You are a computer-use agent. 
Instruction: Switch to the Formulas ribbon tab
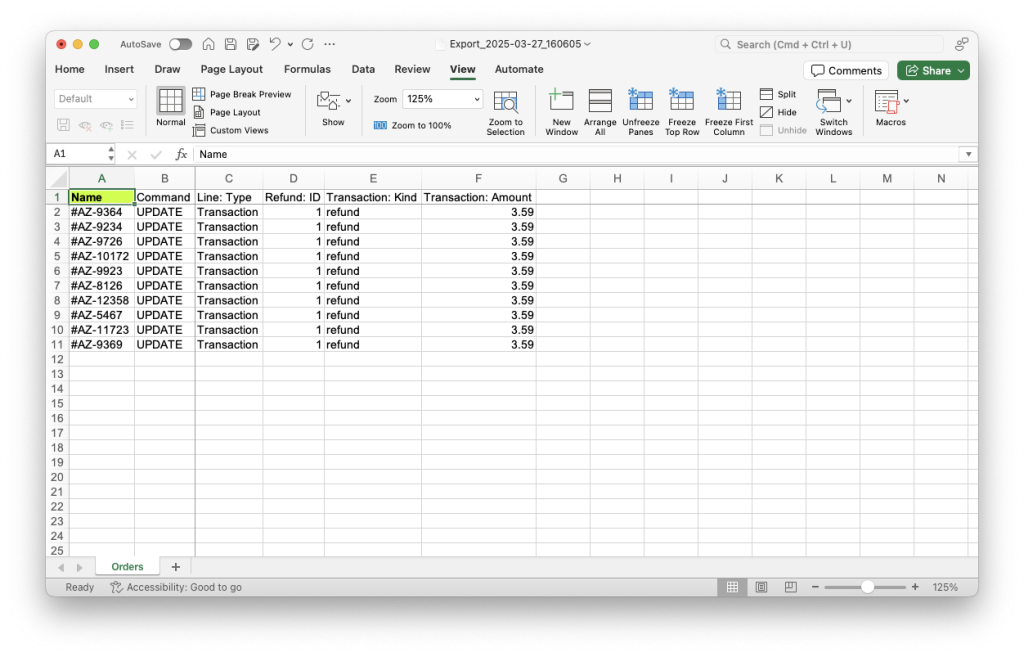[x=307, y=69]
